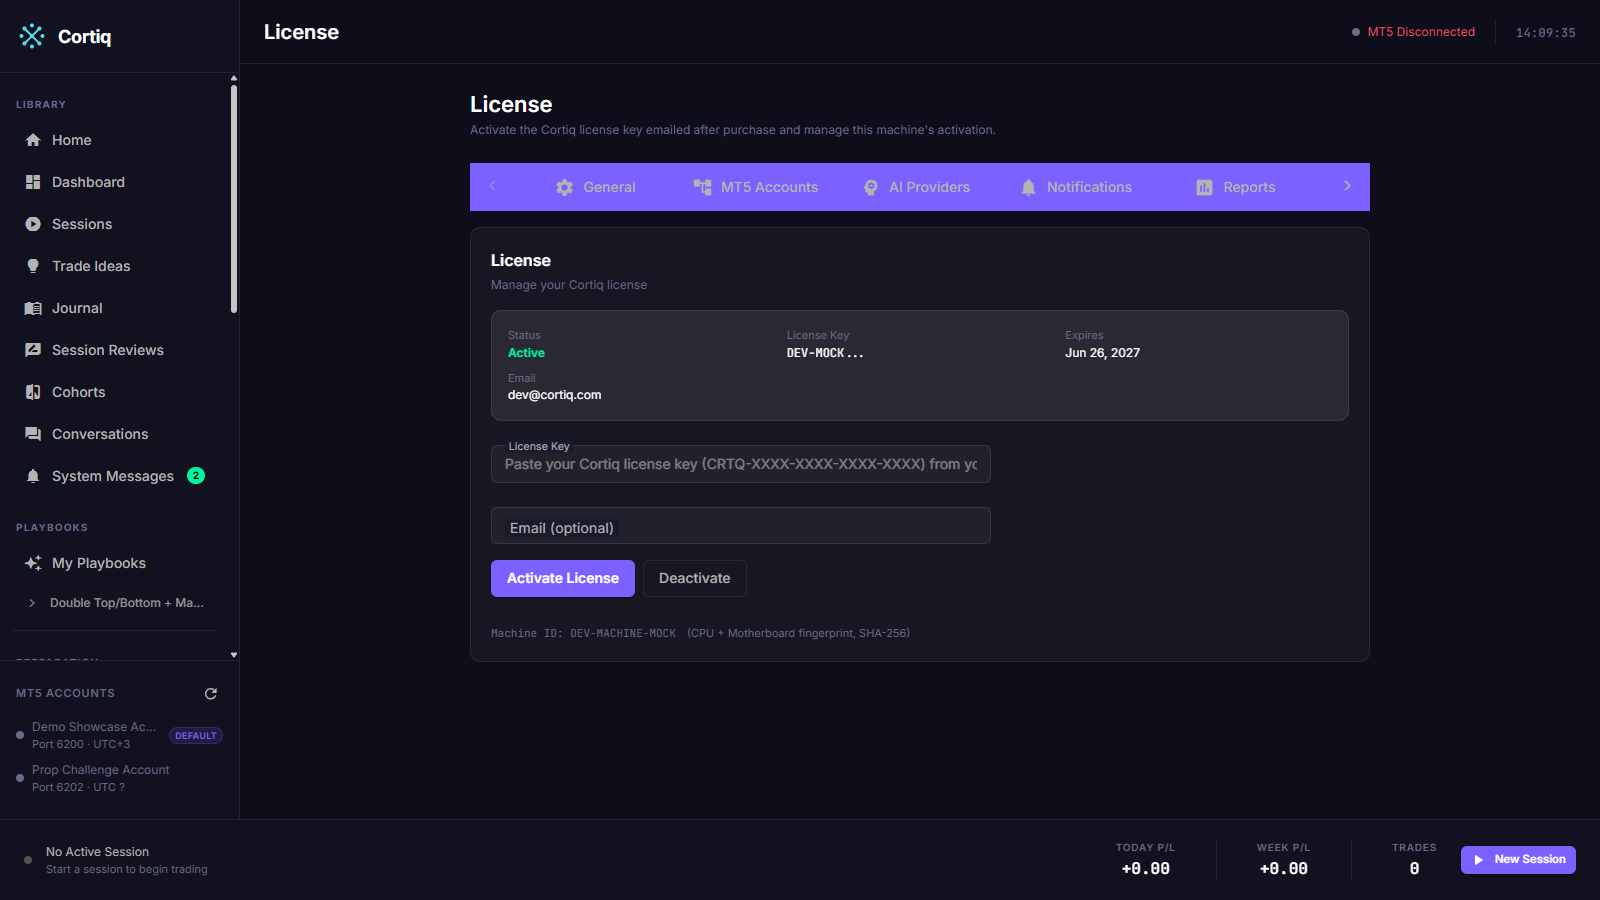Click the Deactivate button

[x=695, y=578]
